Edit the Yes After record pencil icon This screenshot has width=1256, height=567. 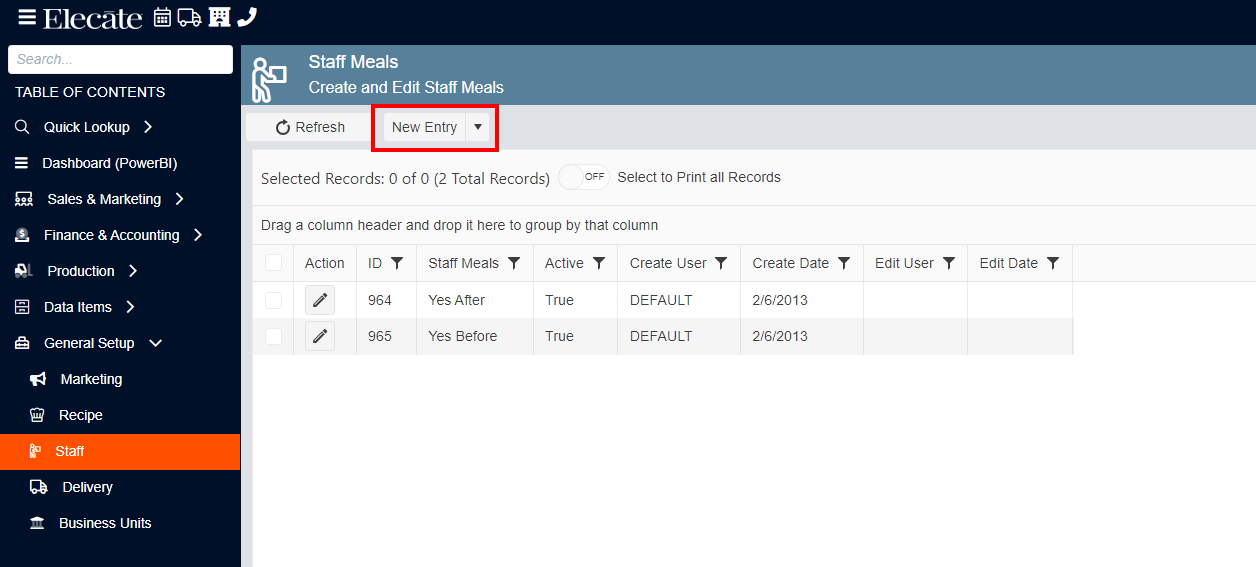320,300
